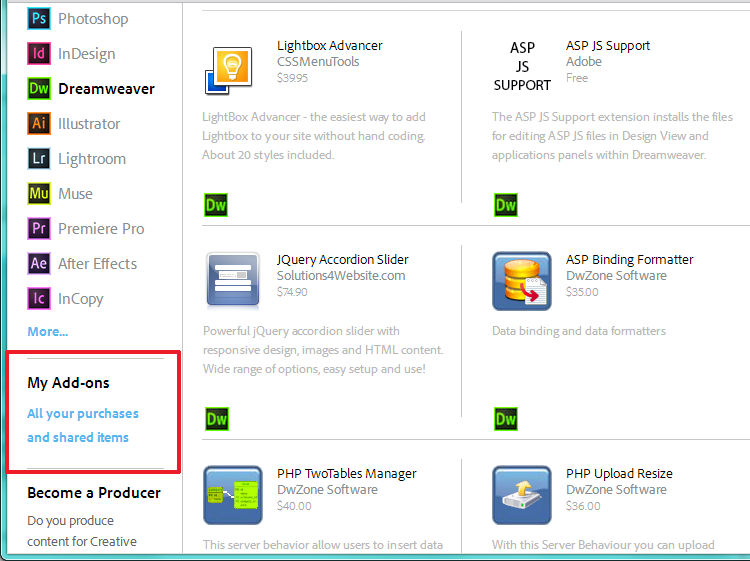750x561 pixels.
Task: Click the $36.00 price
Action: point(583,506)
